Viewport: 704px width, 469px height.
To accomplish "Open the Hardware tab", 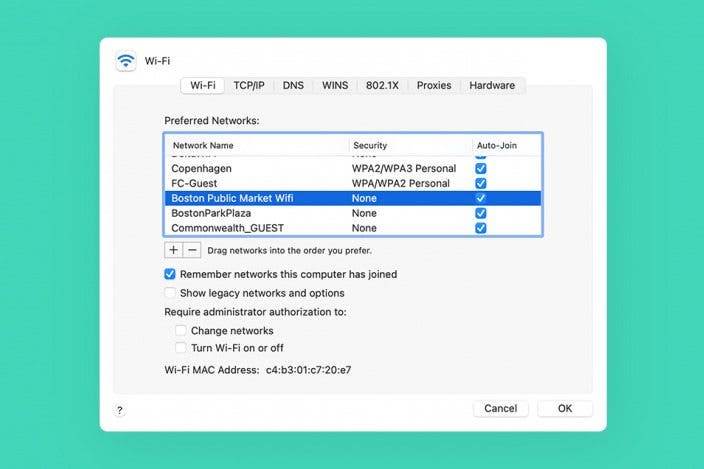I will 492,86.
